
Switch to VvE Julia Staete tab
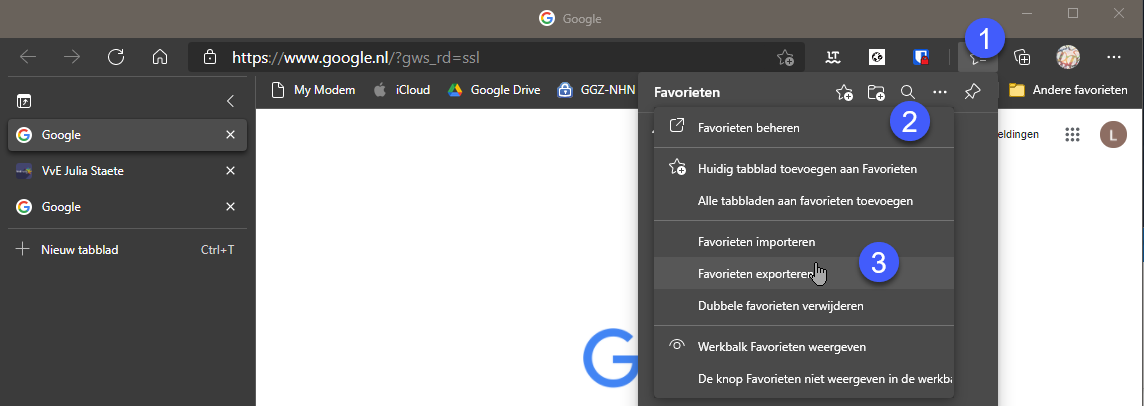(128, 171)
